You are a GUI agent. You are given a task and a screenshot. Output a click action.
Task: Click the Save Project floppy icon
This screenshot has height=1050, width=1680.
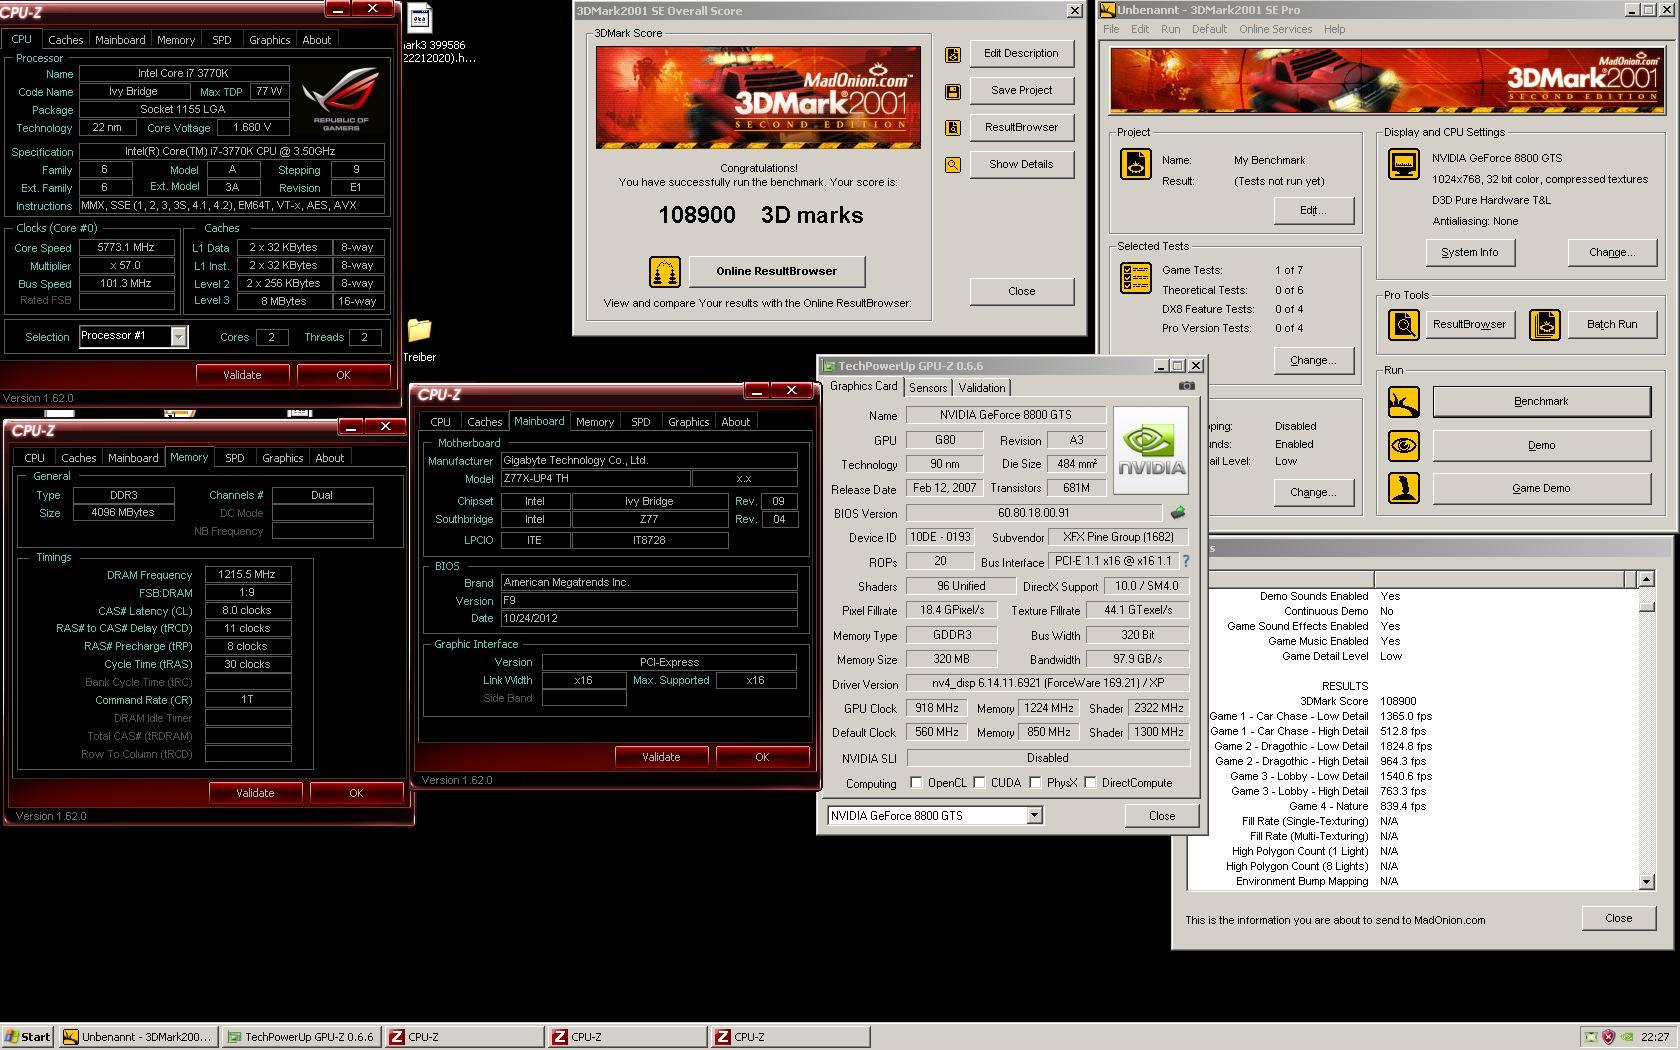953,91
